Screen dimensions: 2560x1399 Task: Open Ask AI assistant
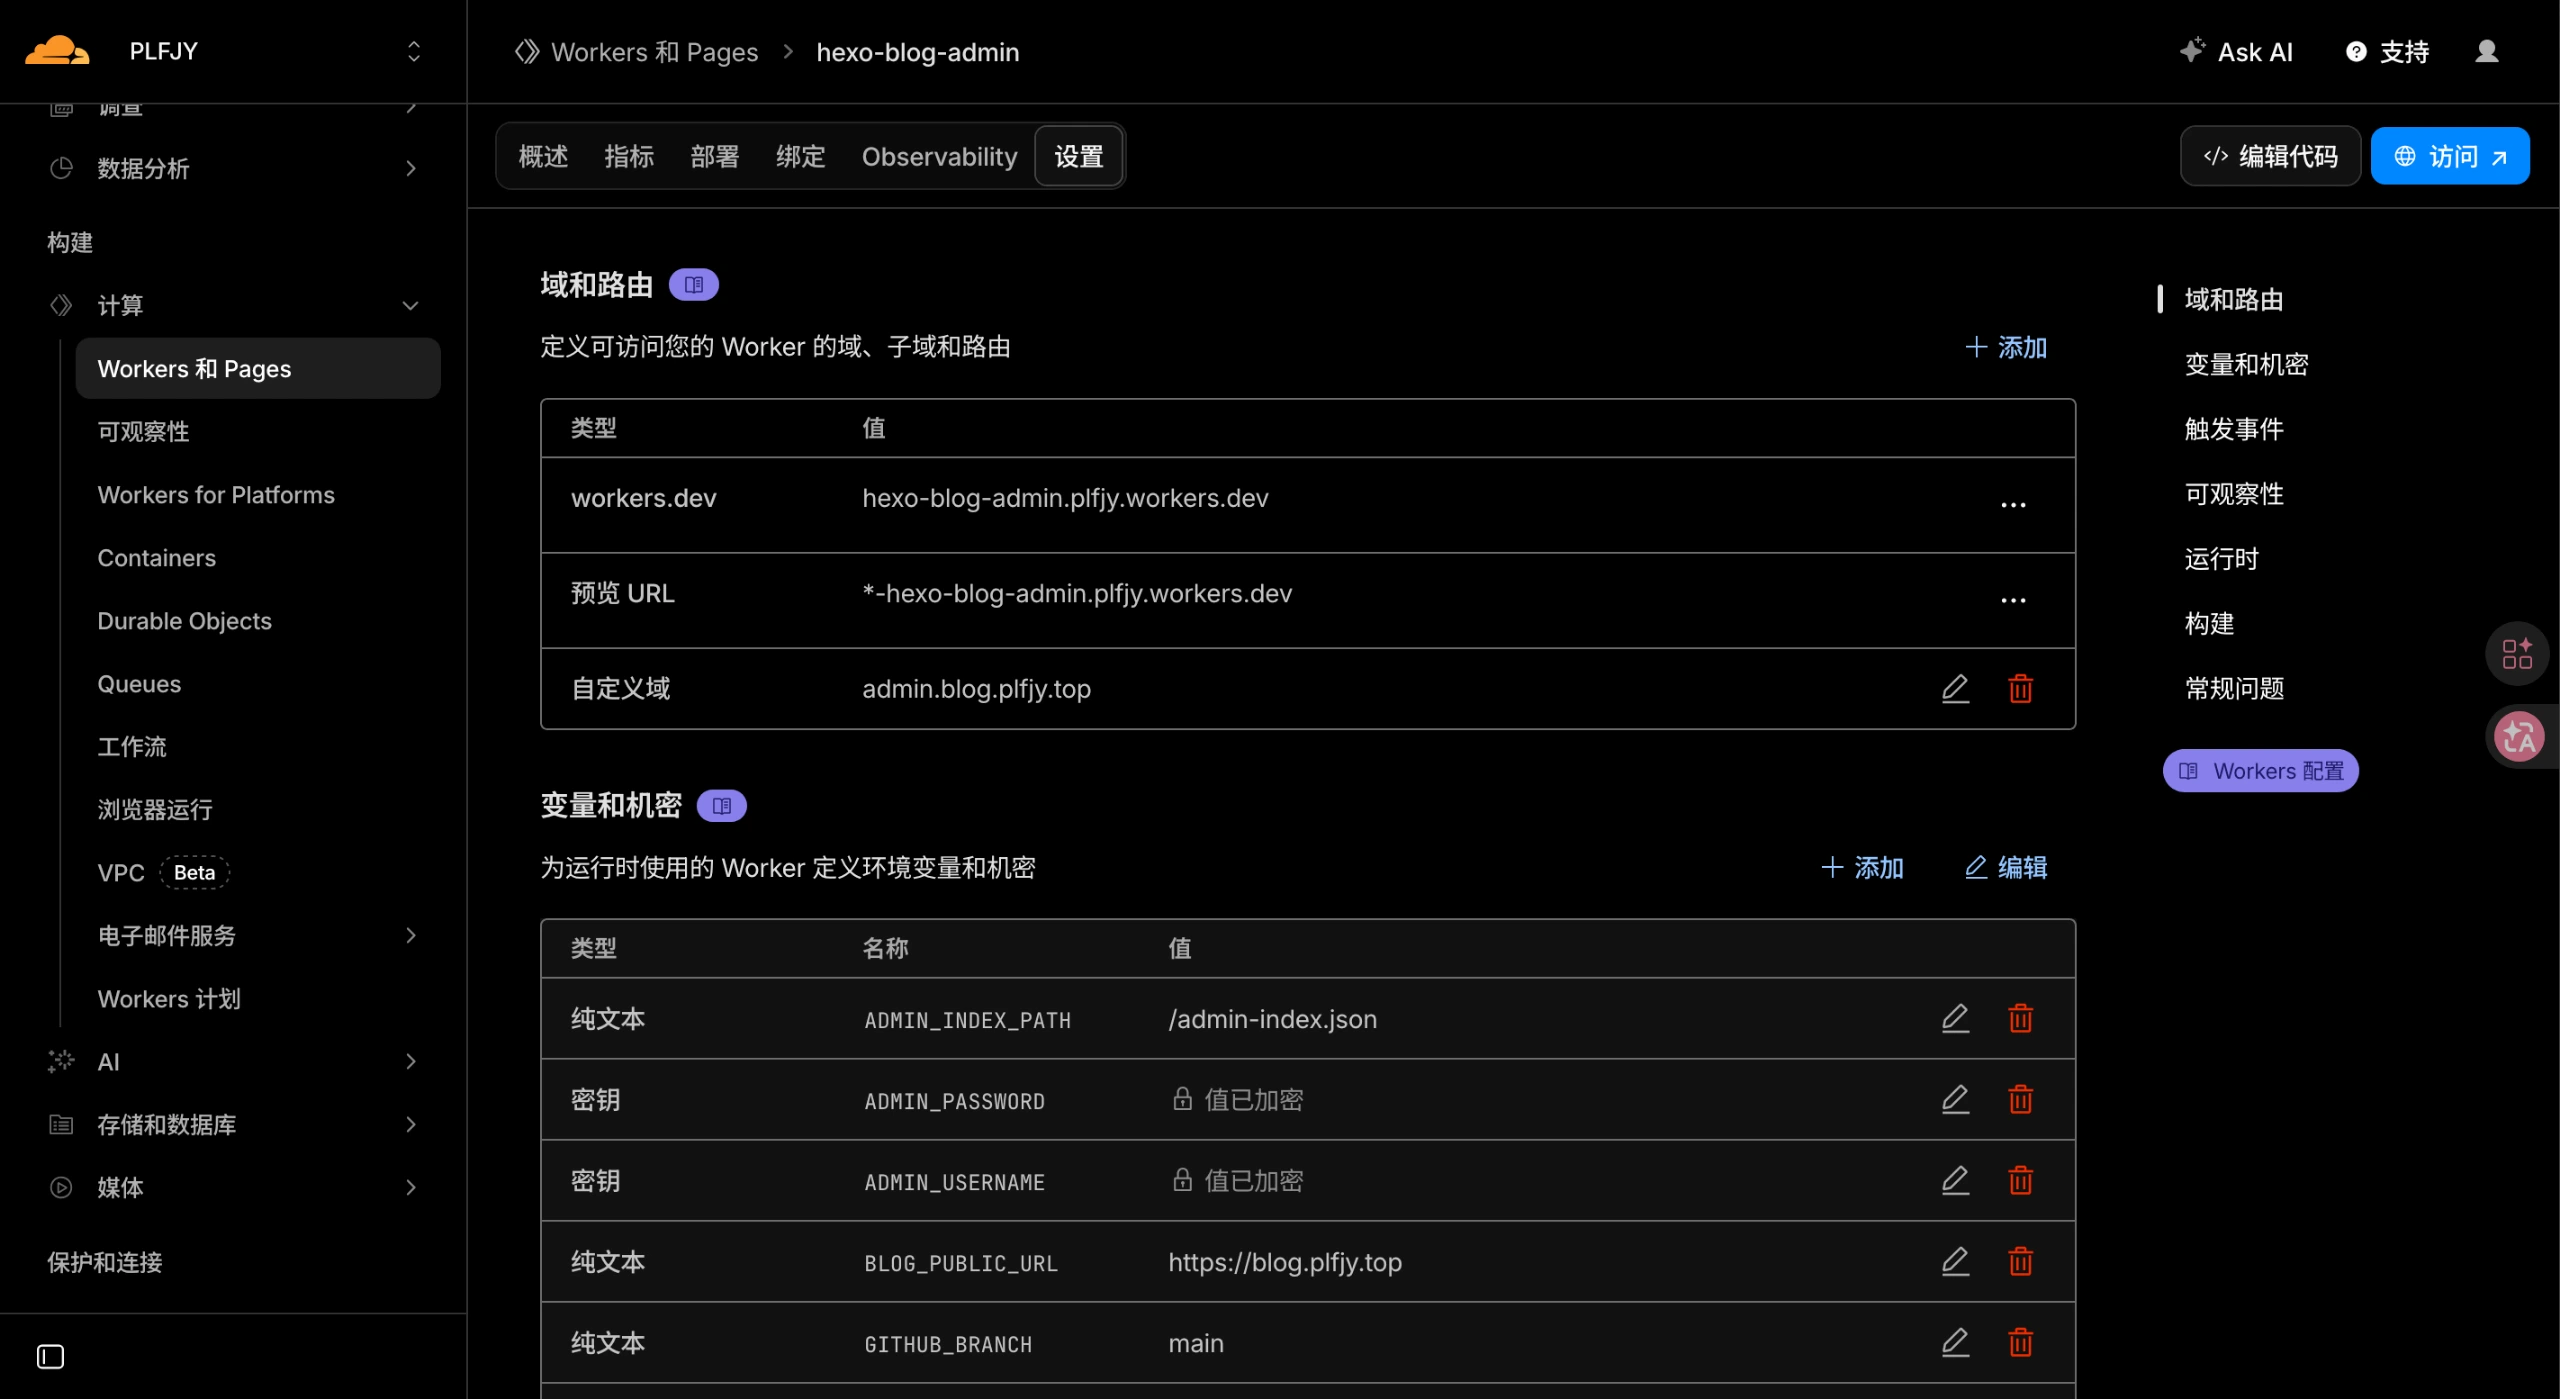pyautogui.click(x=2237, y=51)
